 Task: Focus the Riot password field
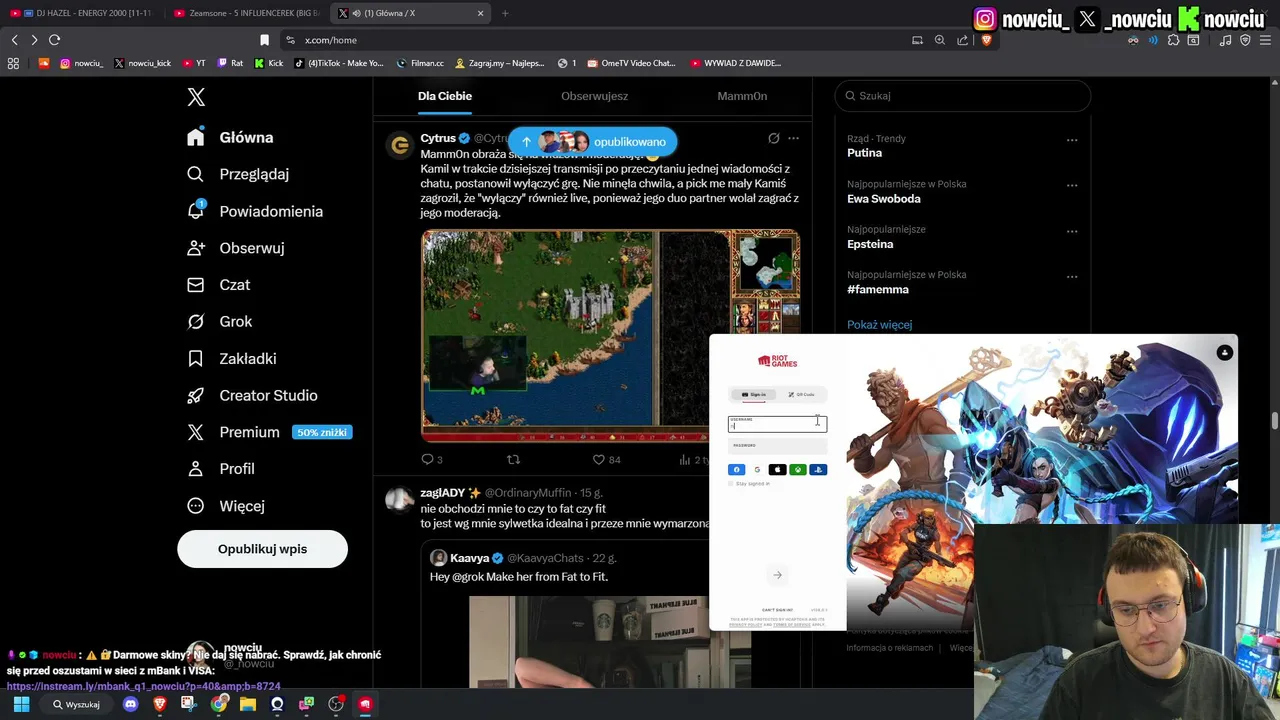[x=777, y=446]
